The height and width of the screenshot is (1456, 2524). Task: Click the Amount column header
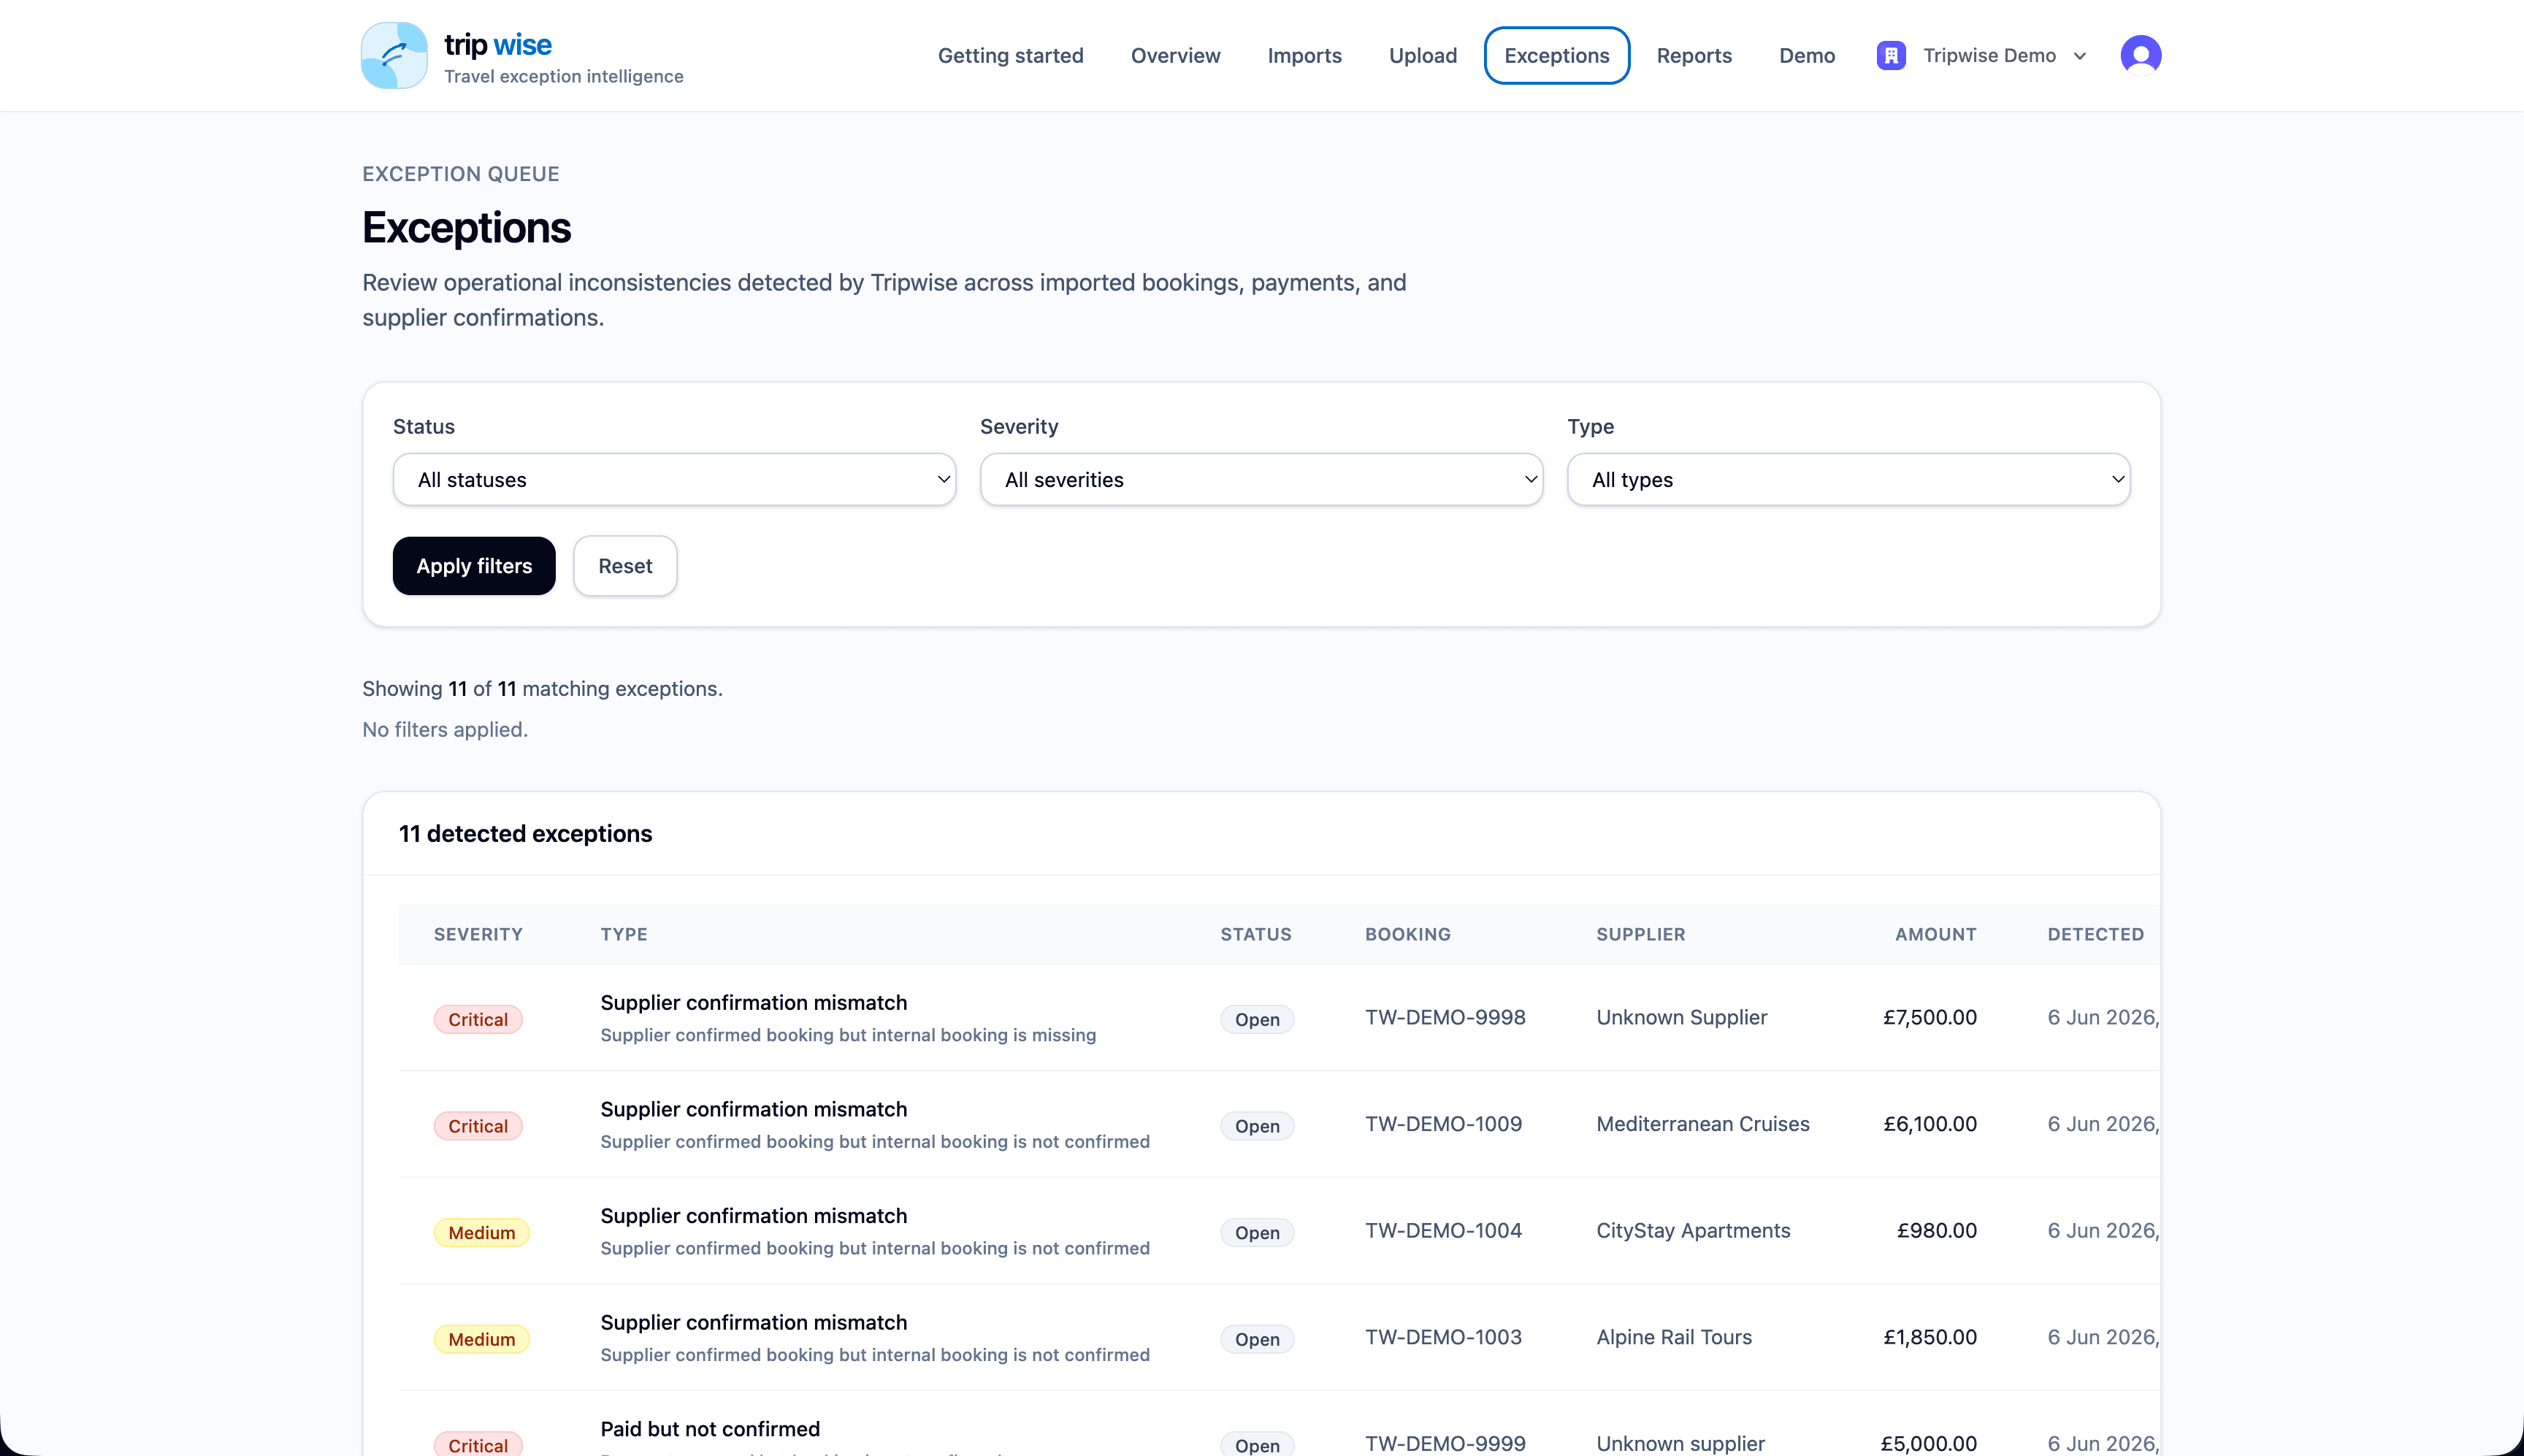coord(1935,934)
